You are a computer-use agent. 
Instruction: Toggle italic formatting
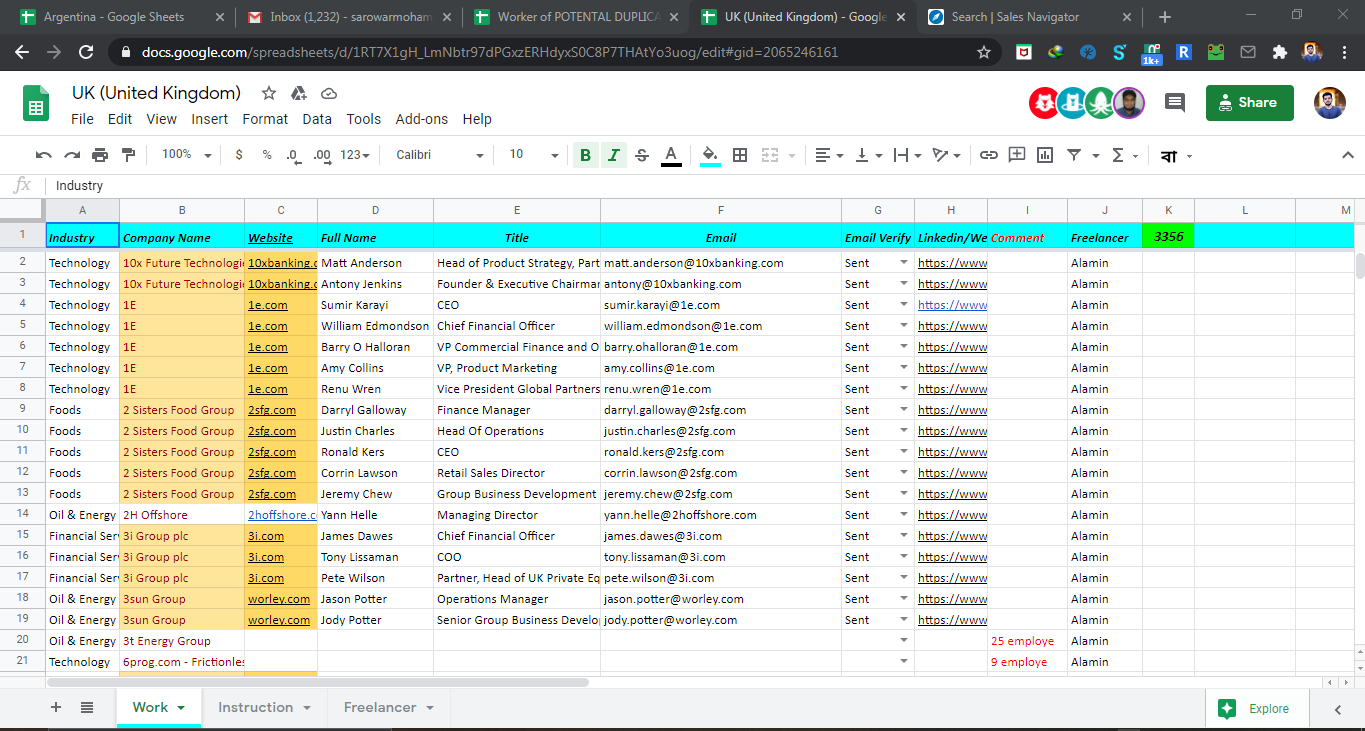pos(613,155)
